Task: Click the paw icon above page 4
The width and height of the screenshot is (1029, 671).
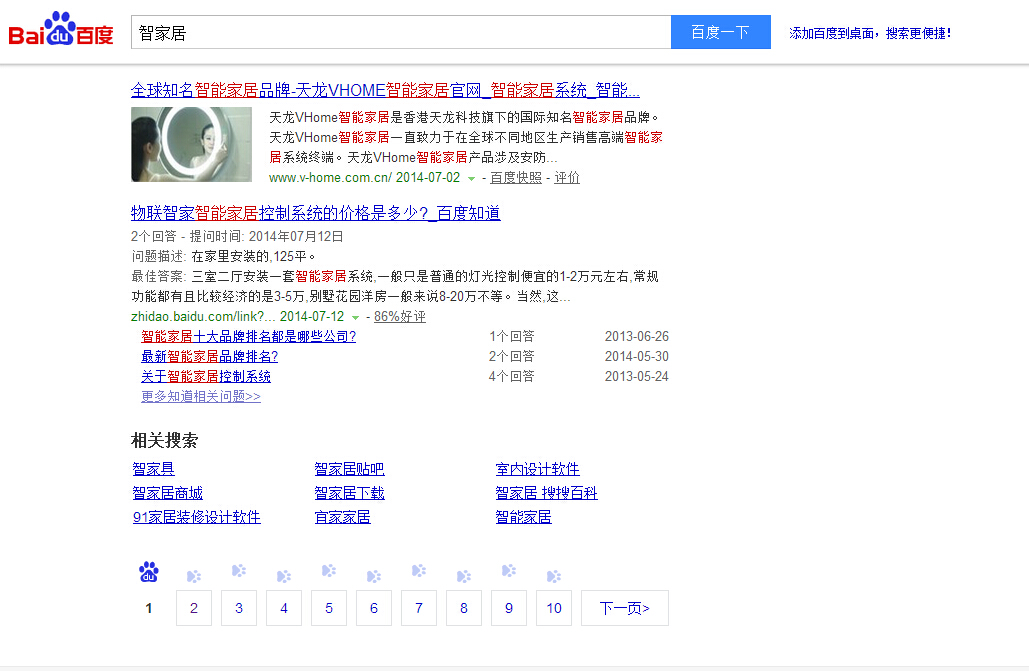Action: 284,576
